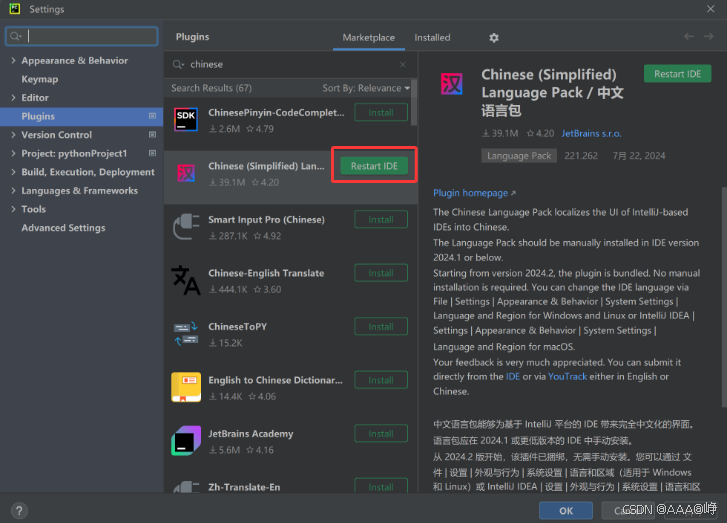Open the JetBrains s.r.o. vendor link
The height and width of the screenshot is (523, 727).
coord(591,134)
